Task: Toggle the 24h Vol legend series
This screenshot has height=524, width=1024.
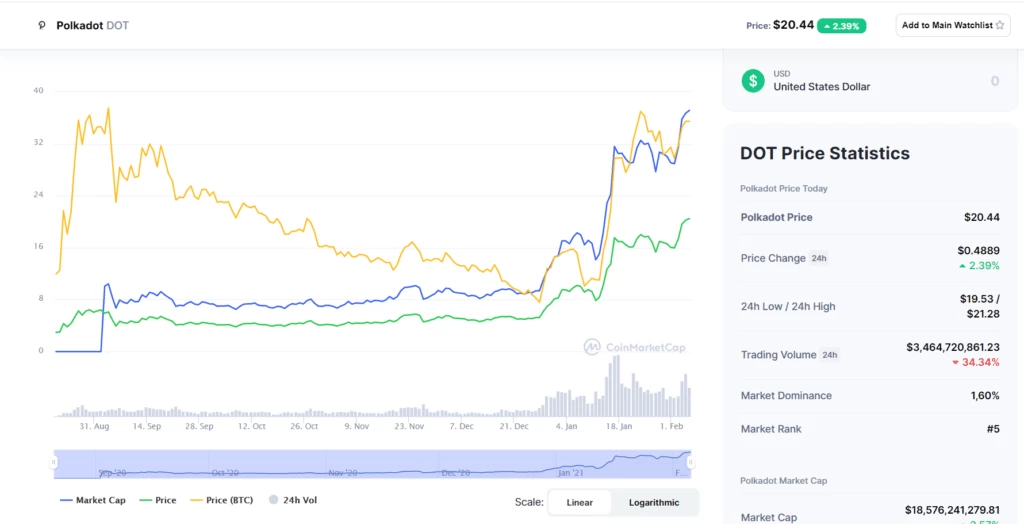Action: click(293, 500)
